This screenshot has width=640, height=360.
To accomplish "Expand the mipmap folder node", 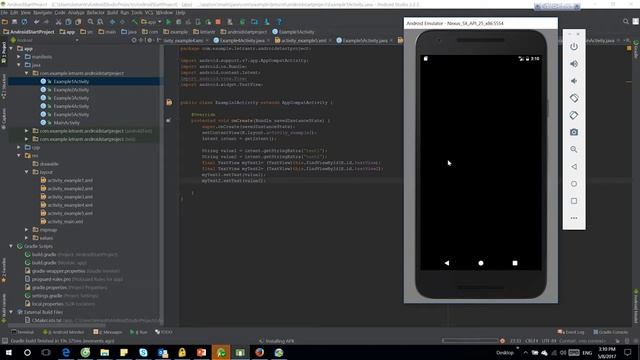I will point(27,230).
